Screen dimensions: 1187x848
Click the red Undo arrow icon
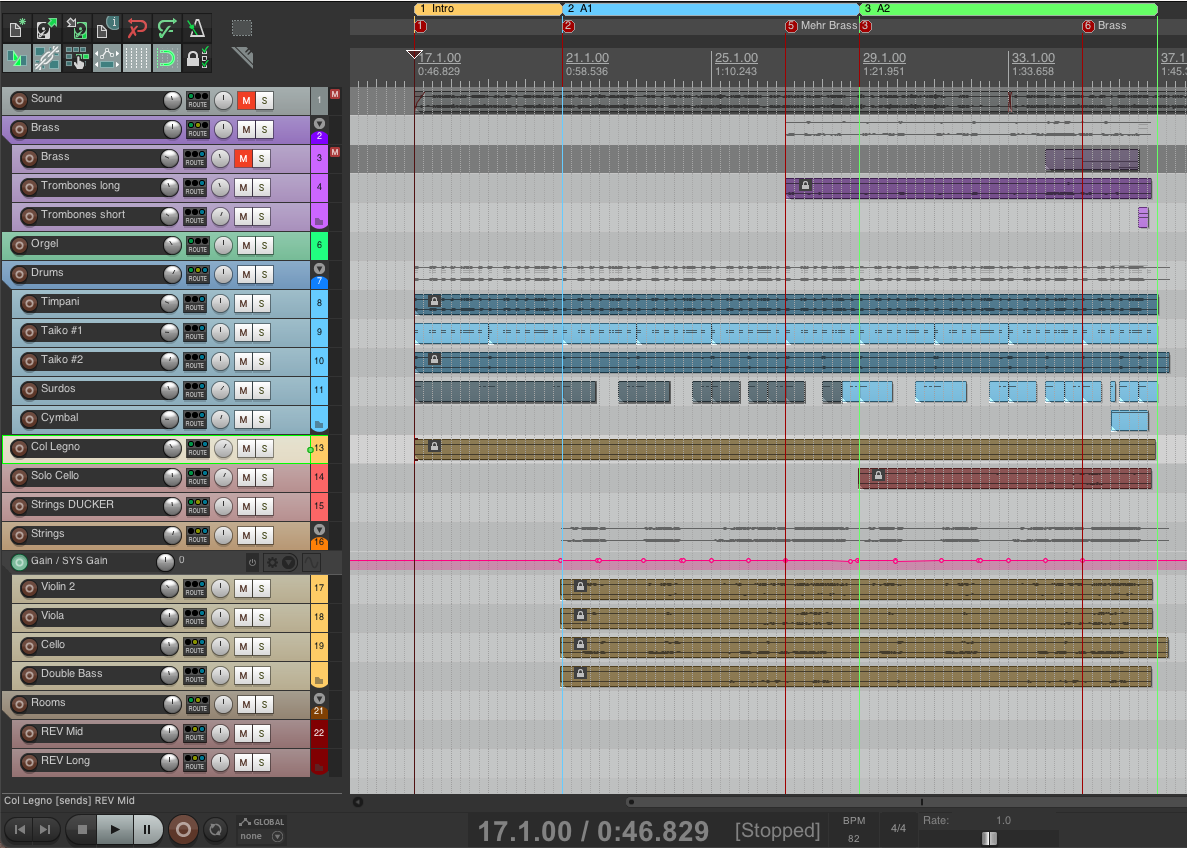tap(137, 28)
